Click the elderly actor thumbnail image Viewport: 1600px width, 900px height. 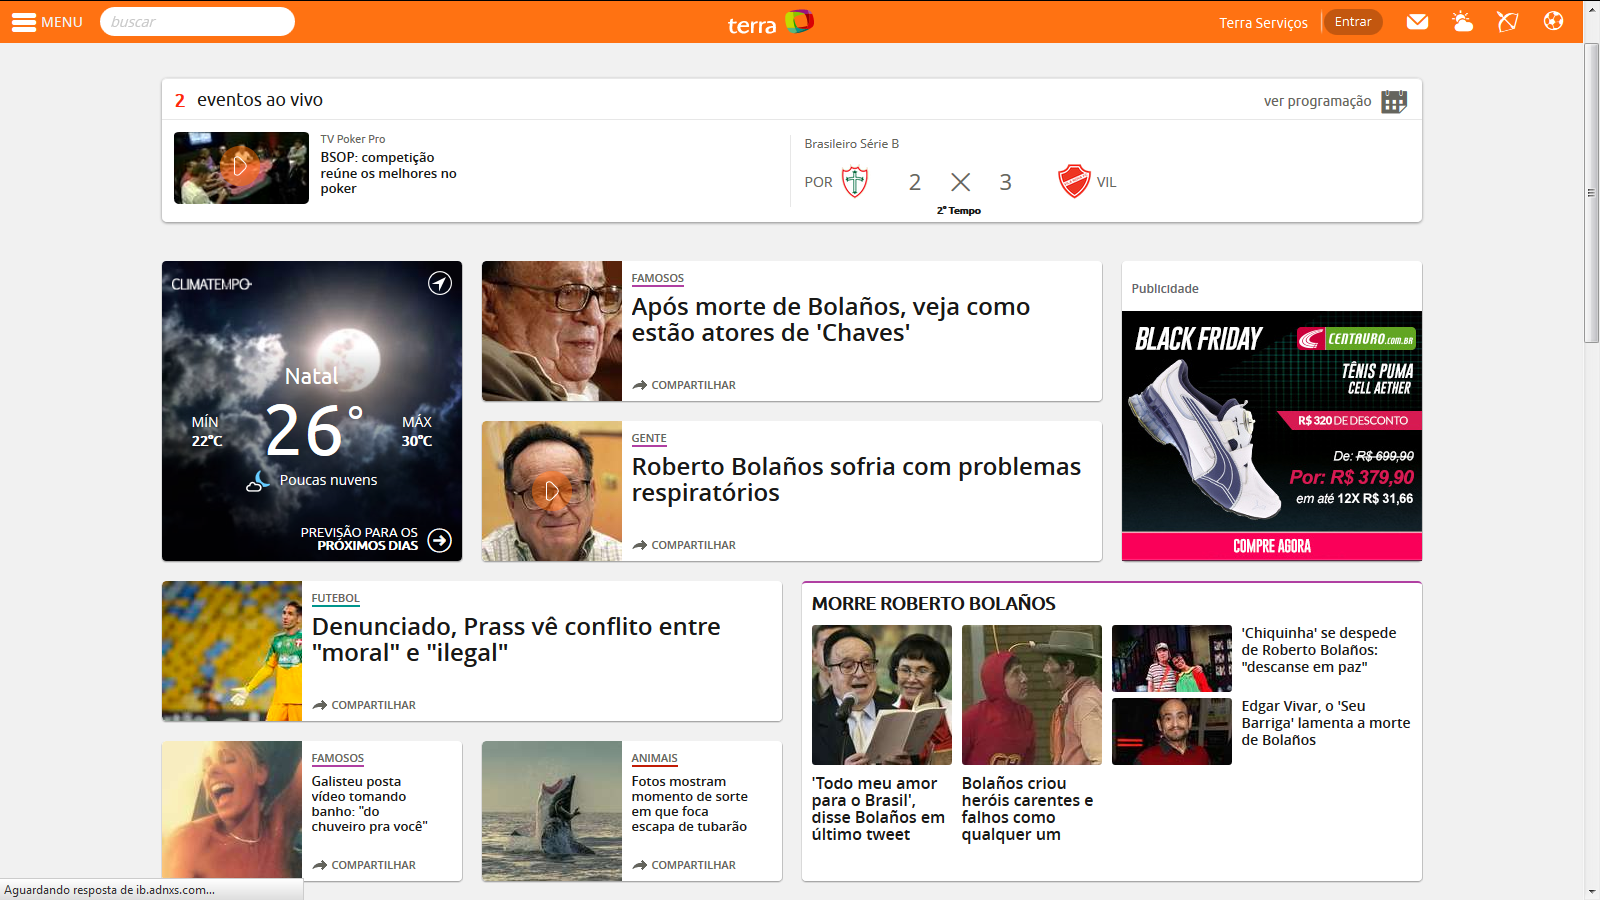[552, 331]
